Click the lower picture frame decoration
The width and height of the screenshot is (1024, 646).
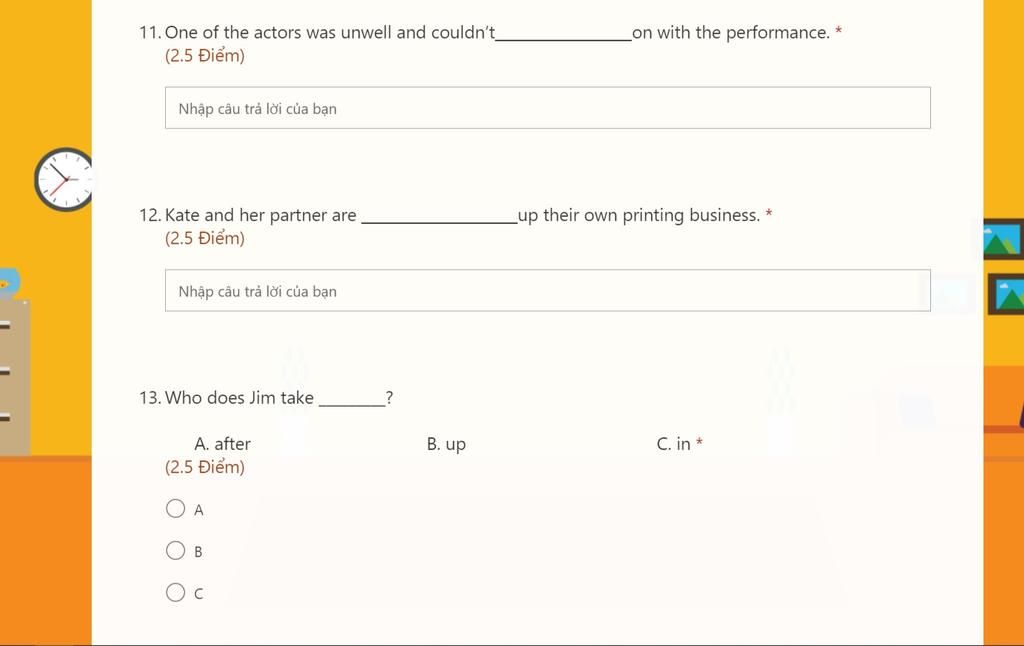1006,294
